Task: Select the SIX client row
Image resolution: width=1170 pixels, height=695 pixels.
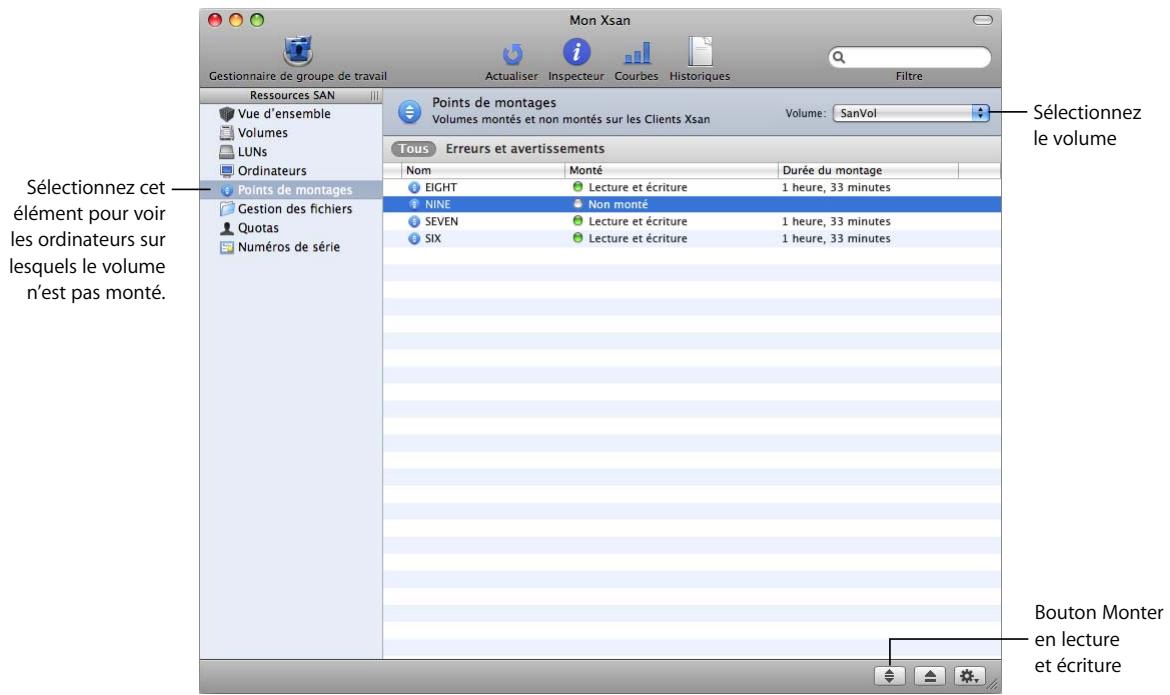Action: [x=692, y=239]
